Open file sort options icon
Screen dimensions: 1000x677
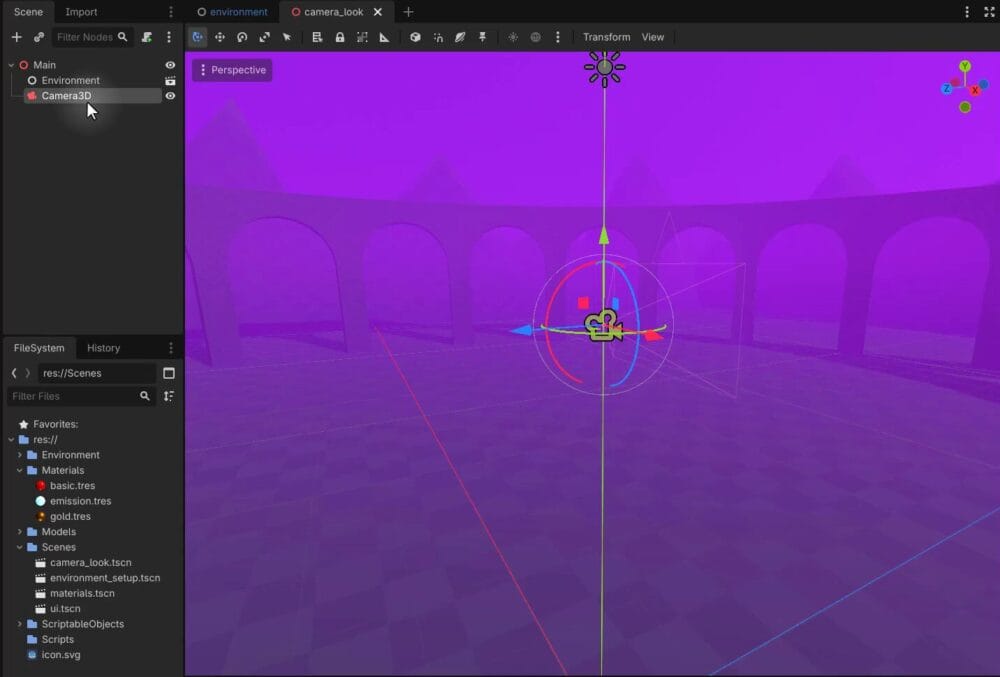click(x=169, y=397)
